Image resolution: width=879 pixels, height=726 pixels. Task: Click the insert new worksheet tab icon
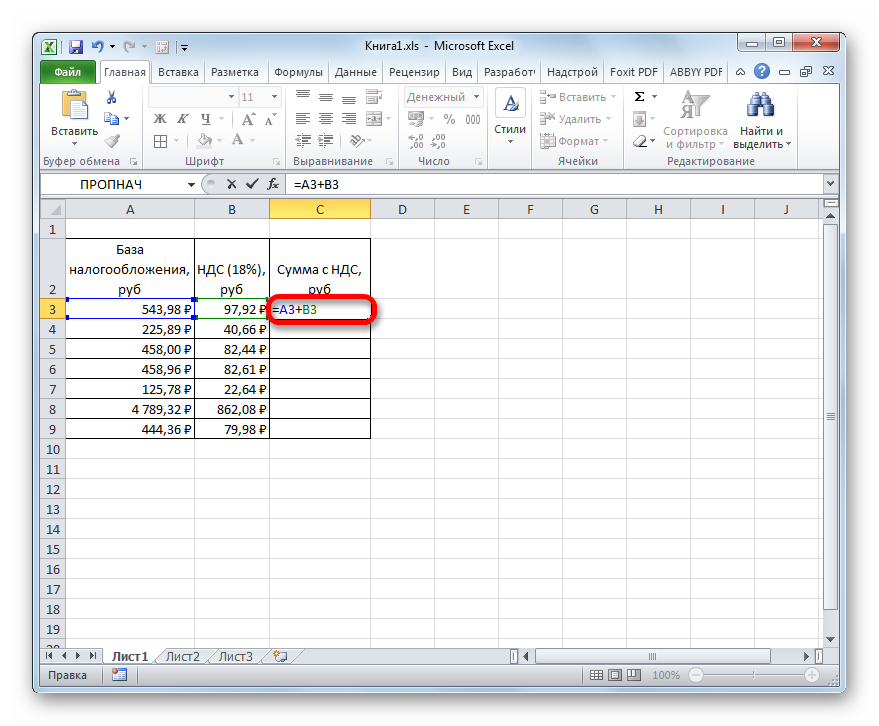(x=281, y=657)
